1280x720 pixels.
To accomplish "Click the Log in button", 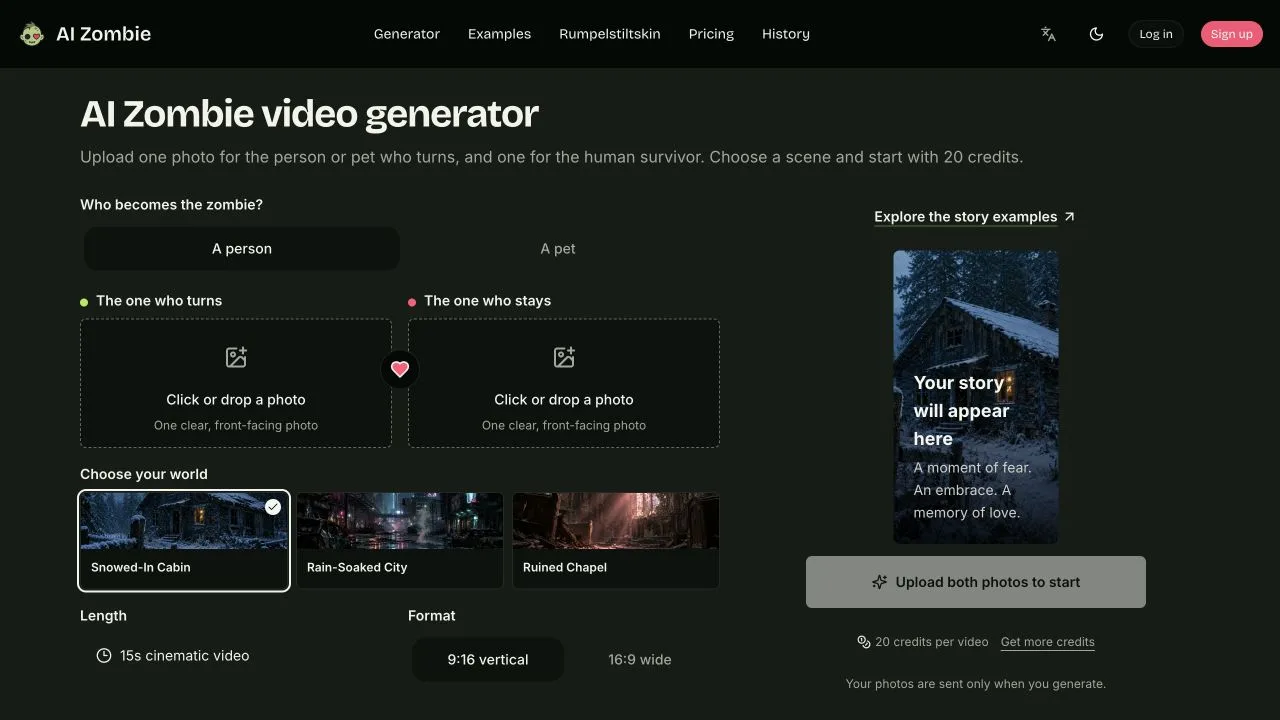I will point(1156,34).
